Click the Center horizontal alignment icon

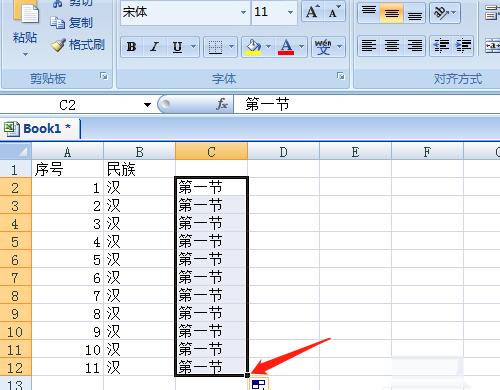tap(392, 46)
